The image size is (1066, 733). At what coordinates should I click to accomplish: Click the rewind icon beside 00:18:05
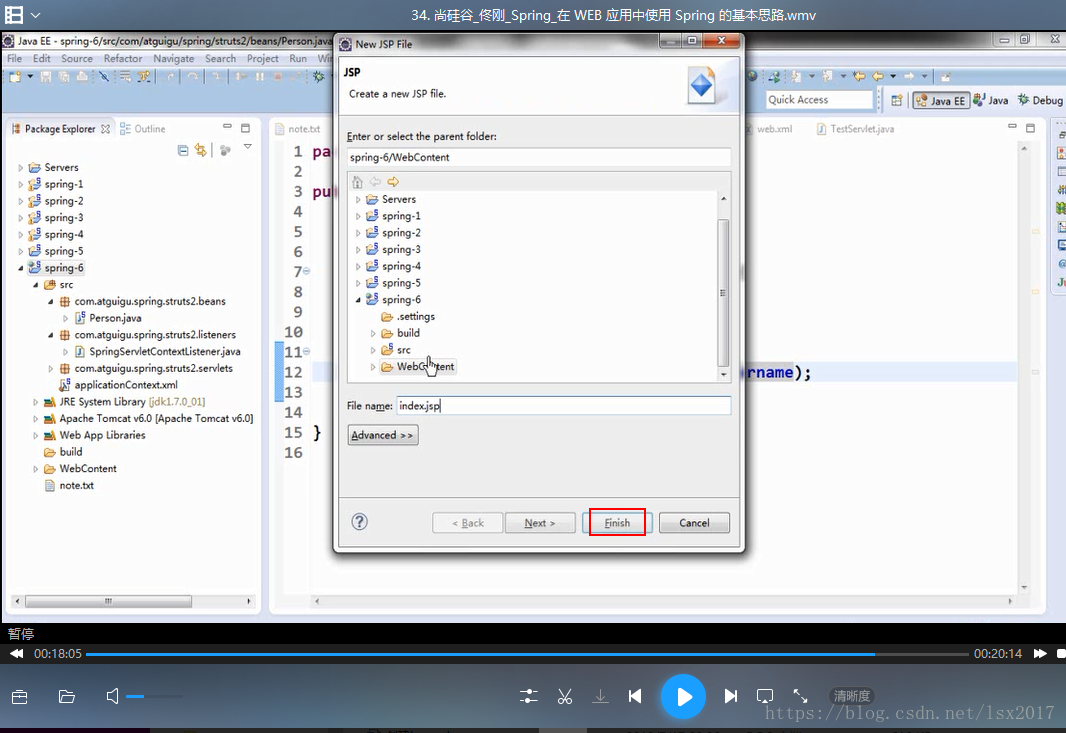17,653
